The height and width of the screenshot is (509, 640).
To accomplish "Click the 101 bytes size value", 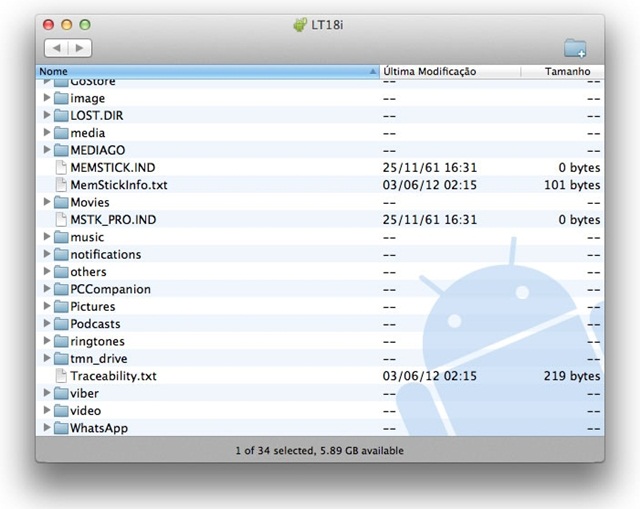I will (x=572, y=185).
